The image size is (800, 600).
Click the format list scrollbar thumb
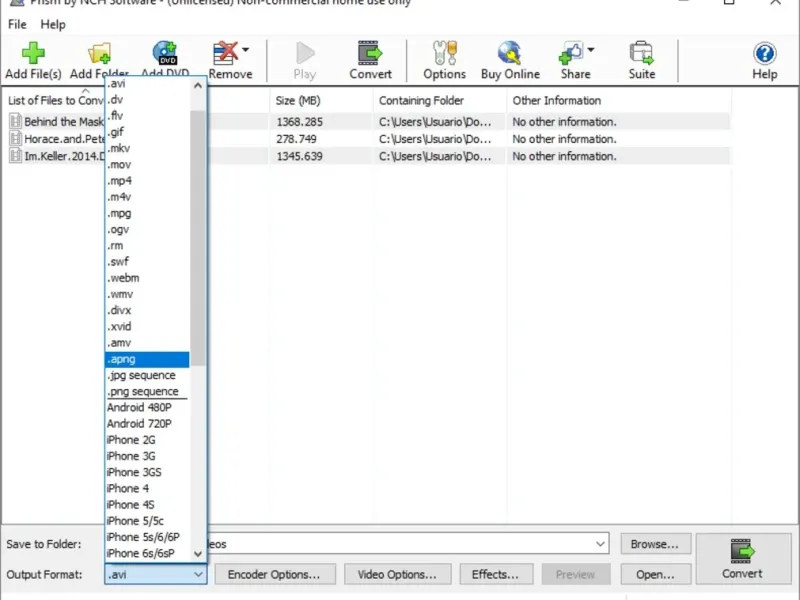pos(198,238)
